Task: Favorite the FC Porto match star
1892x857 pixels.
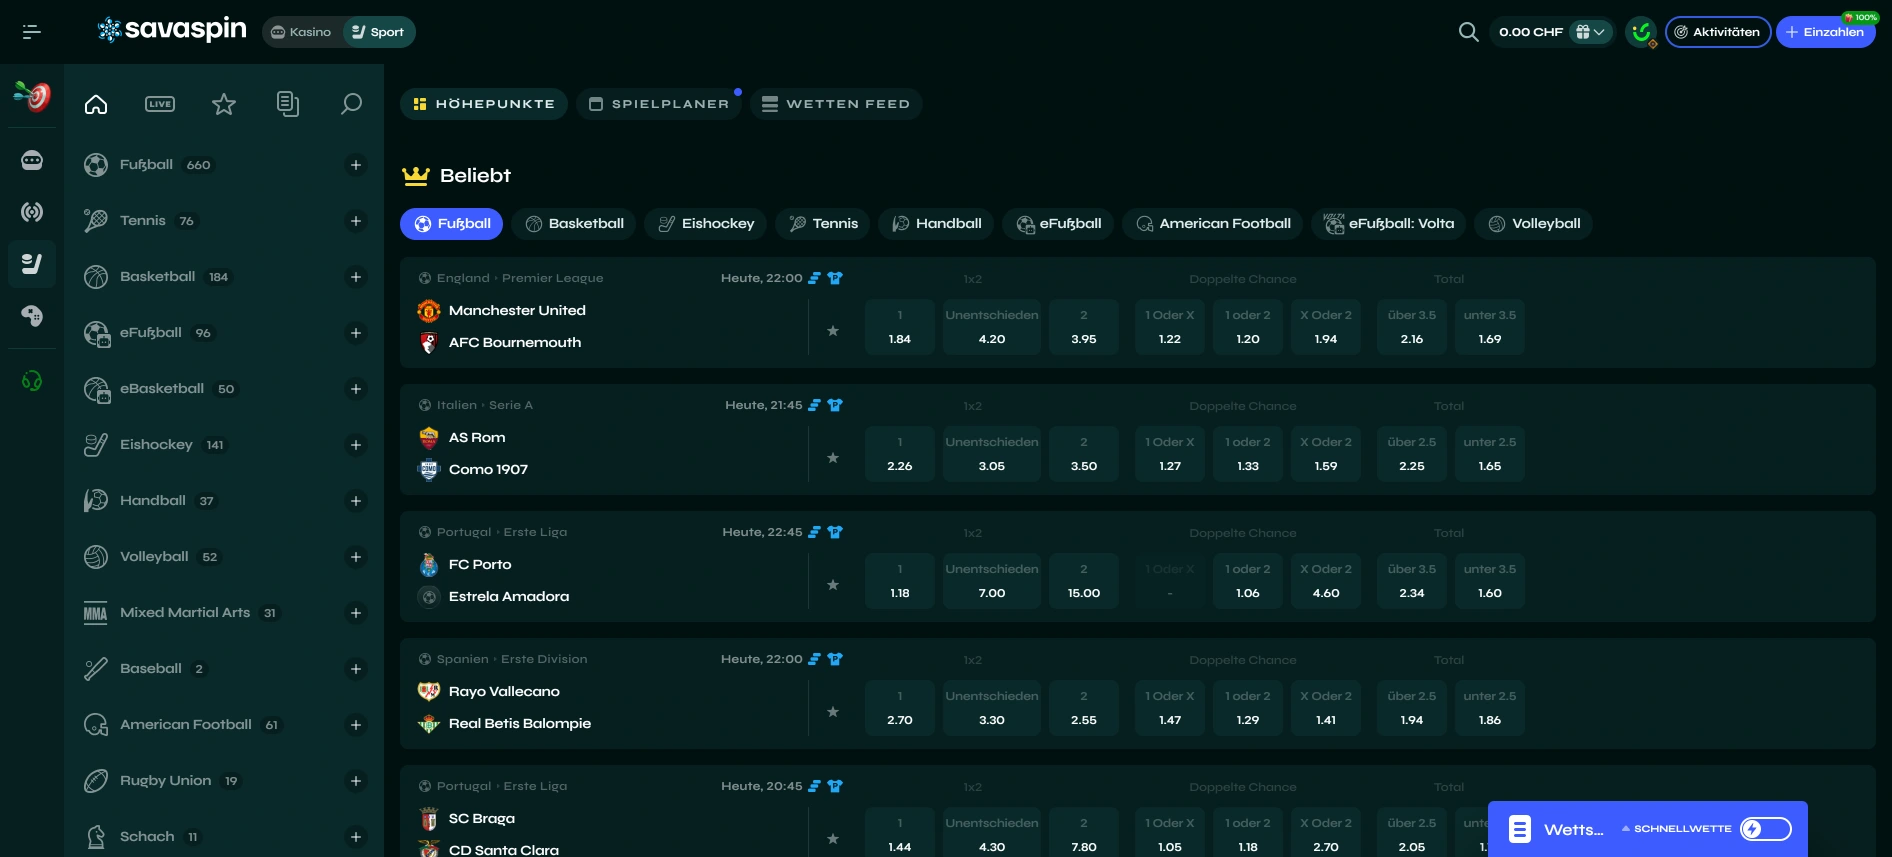Action: coord(833,585)
